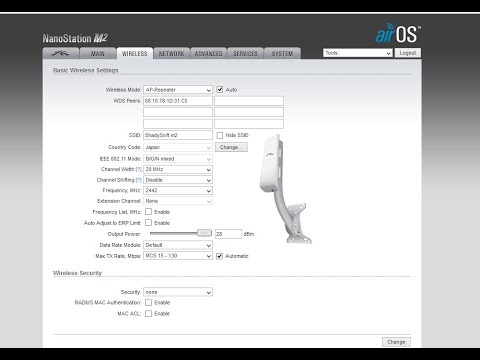Go to the ADVANCED tab

click(x=208, y=53)
